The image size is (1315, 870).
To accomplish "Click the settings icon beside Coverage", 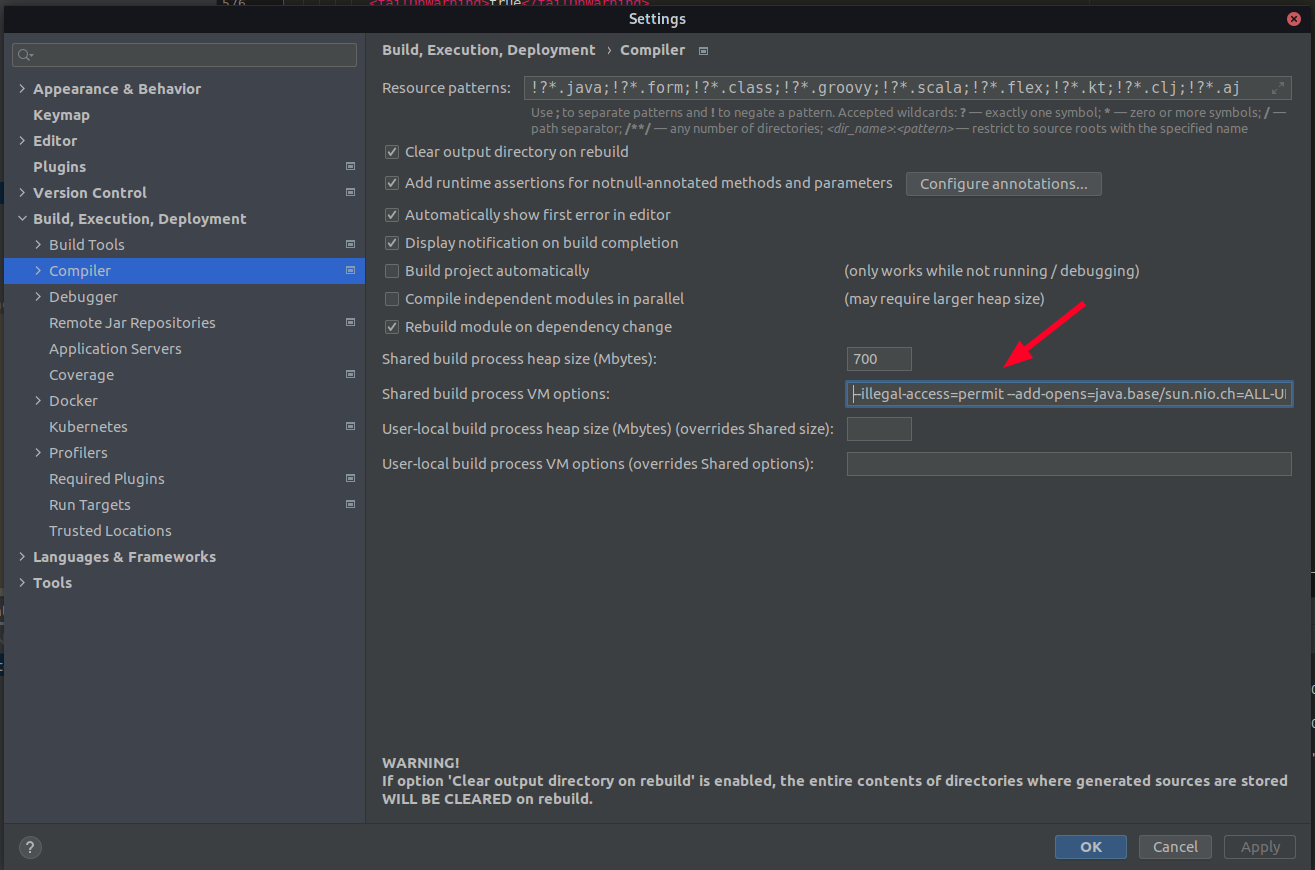I will click(349, 374).
